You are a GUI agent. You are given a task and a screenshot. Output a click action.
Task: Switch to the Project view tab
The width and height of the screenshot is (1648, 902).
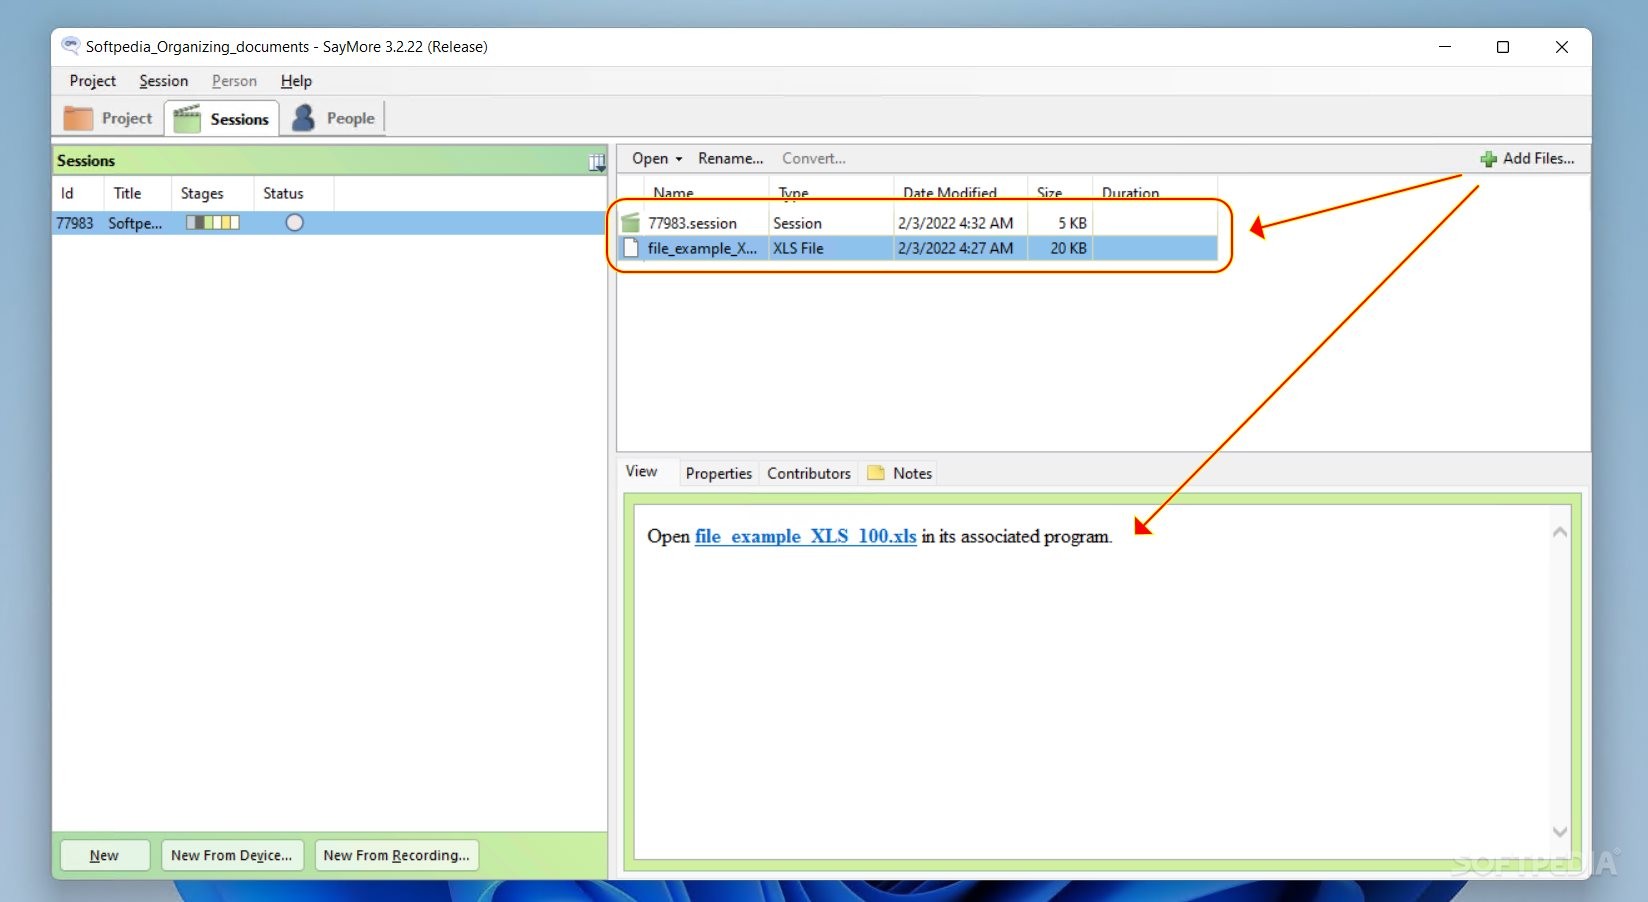click(x=108, y=118)
